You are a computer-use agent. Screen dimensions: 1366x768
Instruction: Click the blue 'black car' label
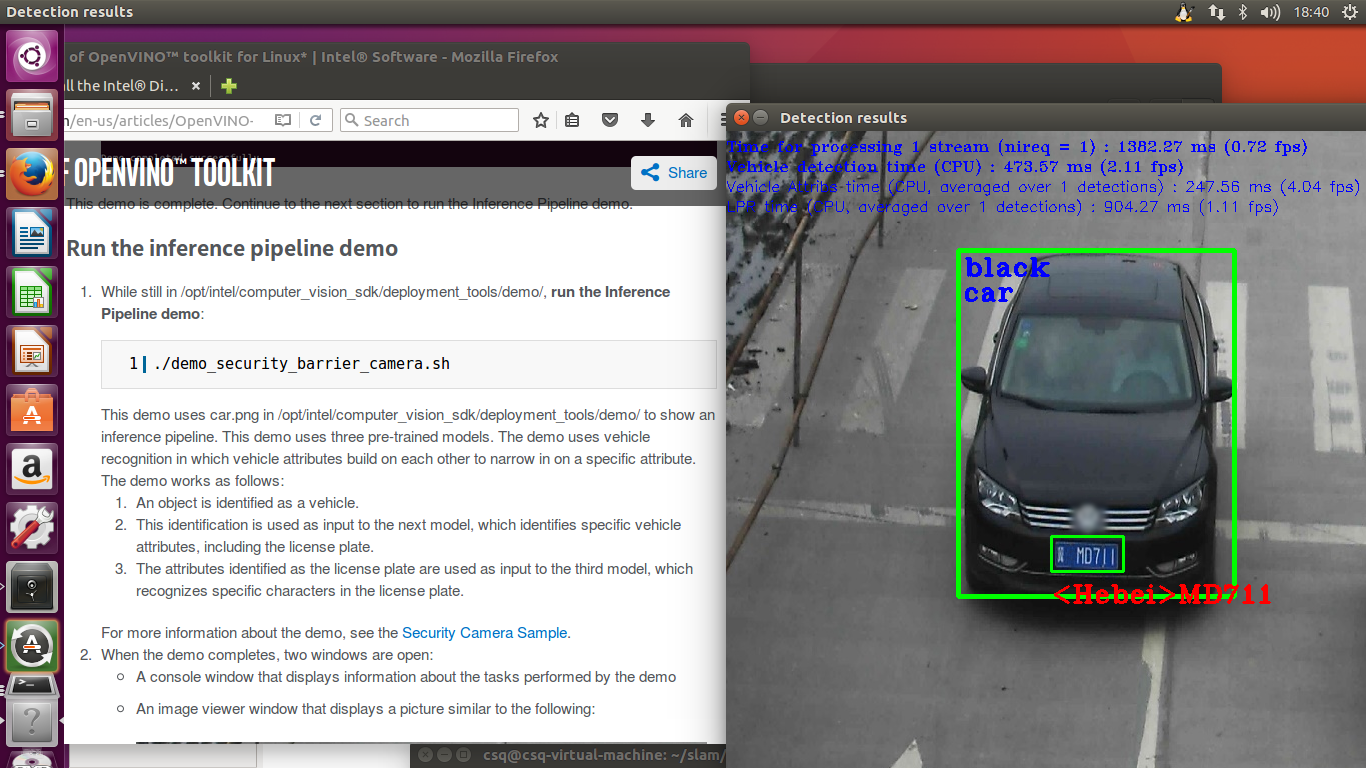click(x=1007, y=280)
